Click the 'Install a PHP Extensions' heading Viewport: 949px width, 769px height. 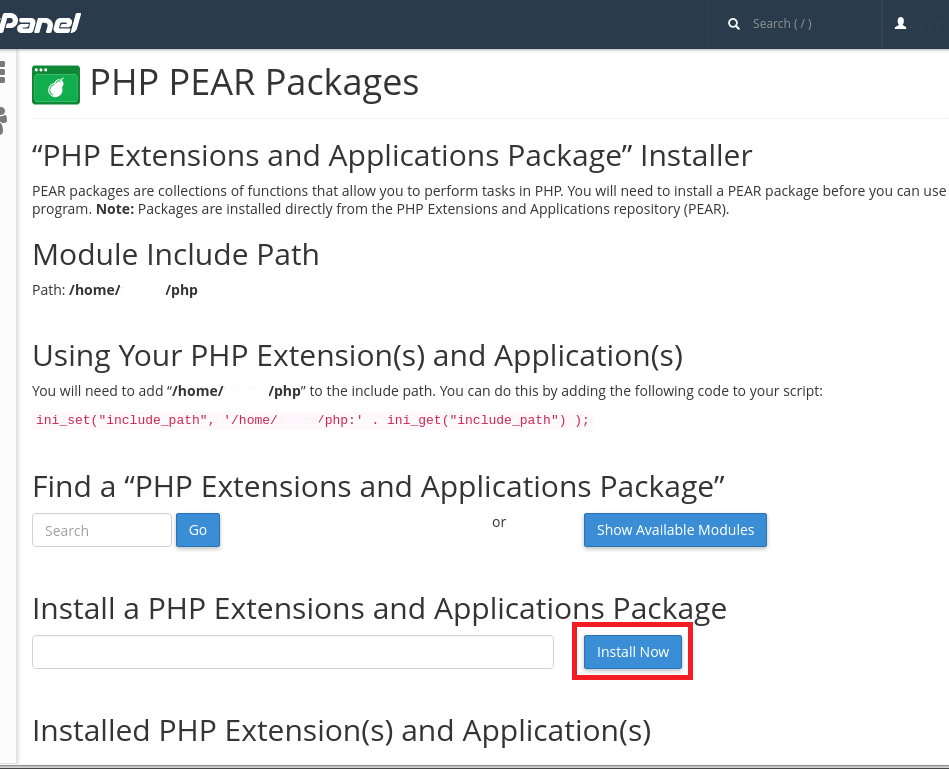(379, 609)
